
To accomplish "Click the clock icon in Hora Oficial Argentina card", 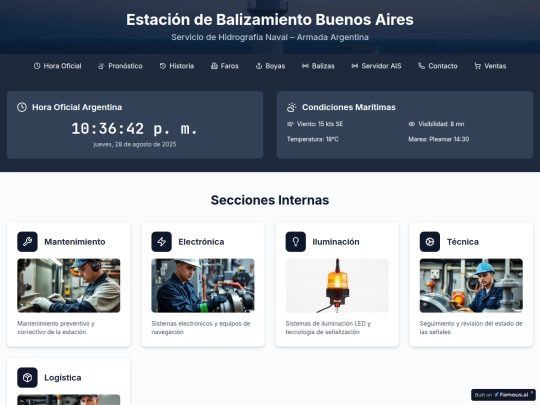I will pyautogui.click(x=22, y=107).
